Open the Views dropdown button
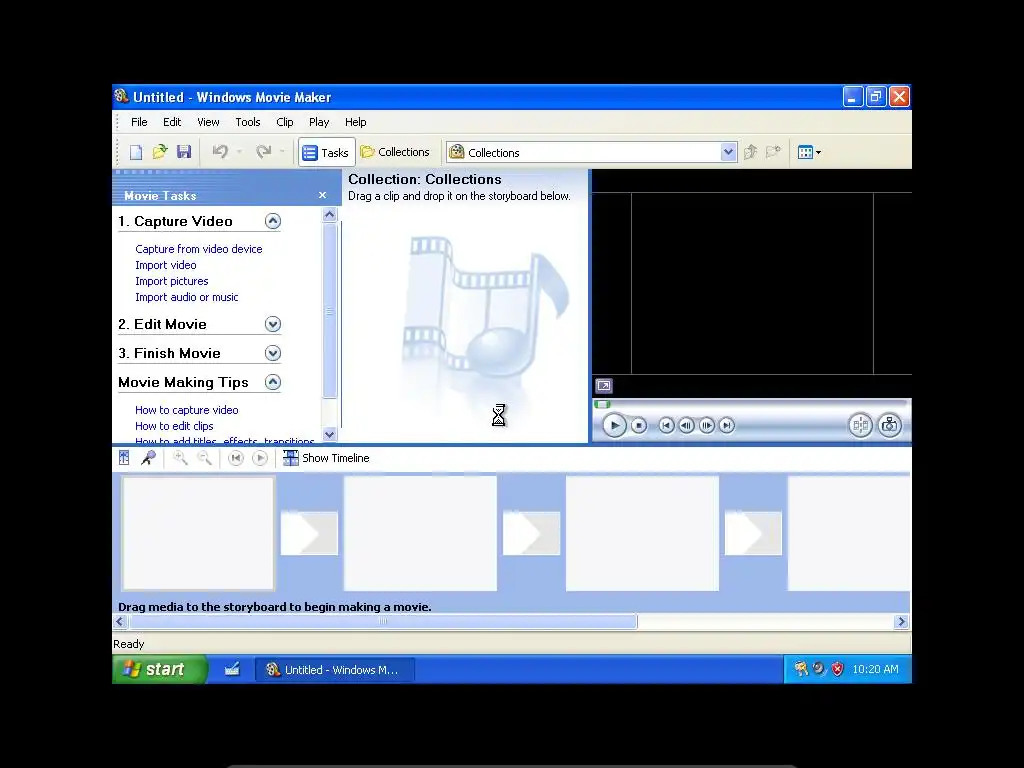The height and width of the screenshot is (768, 1024). [809, 152]
